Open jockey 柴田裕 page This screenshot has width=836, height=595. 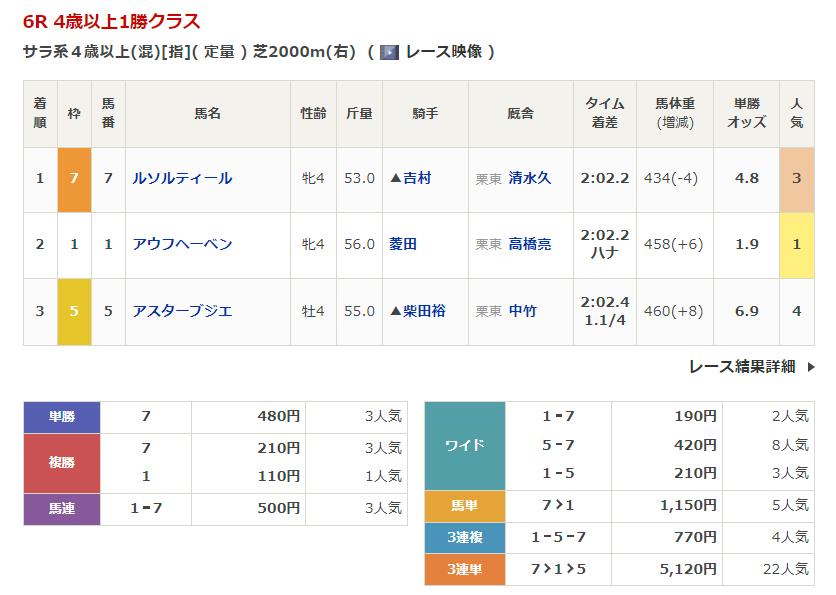423,311
